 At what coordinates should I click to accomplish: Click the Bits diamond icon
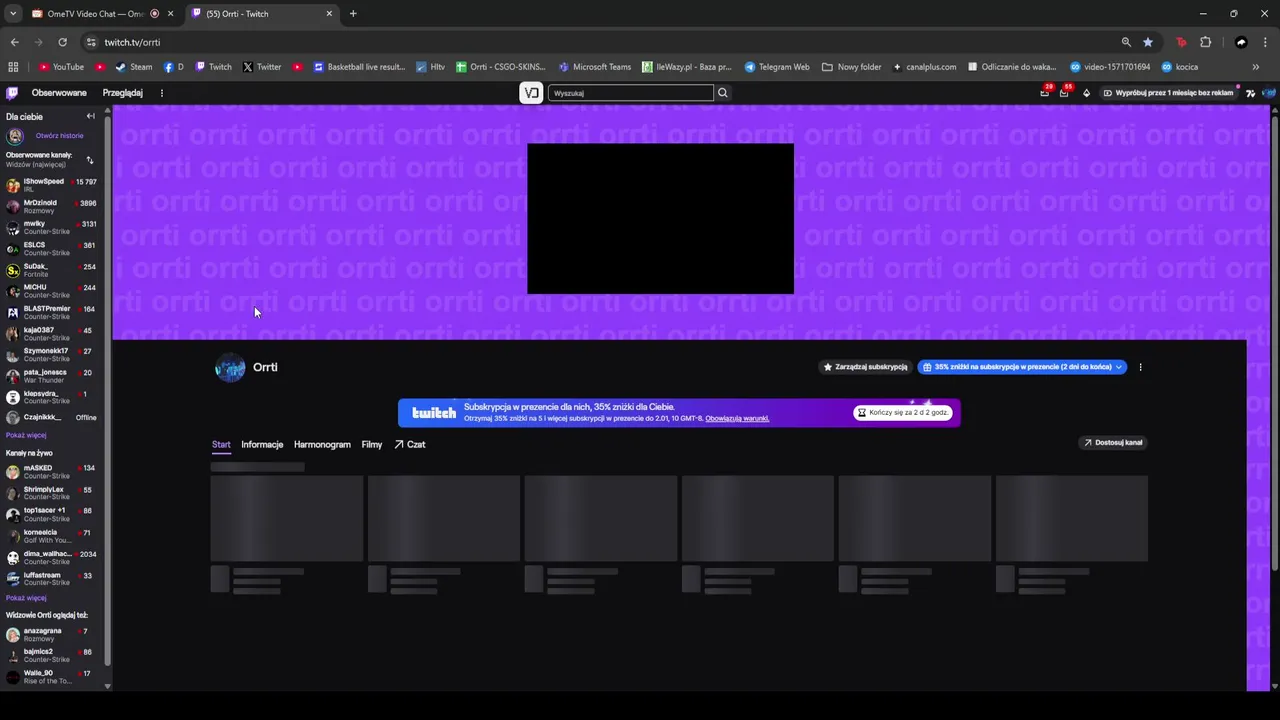(1086, 93)
